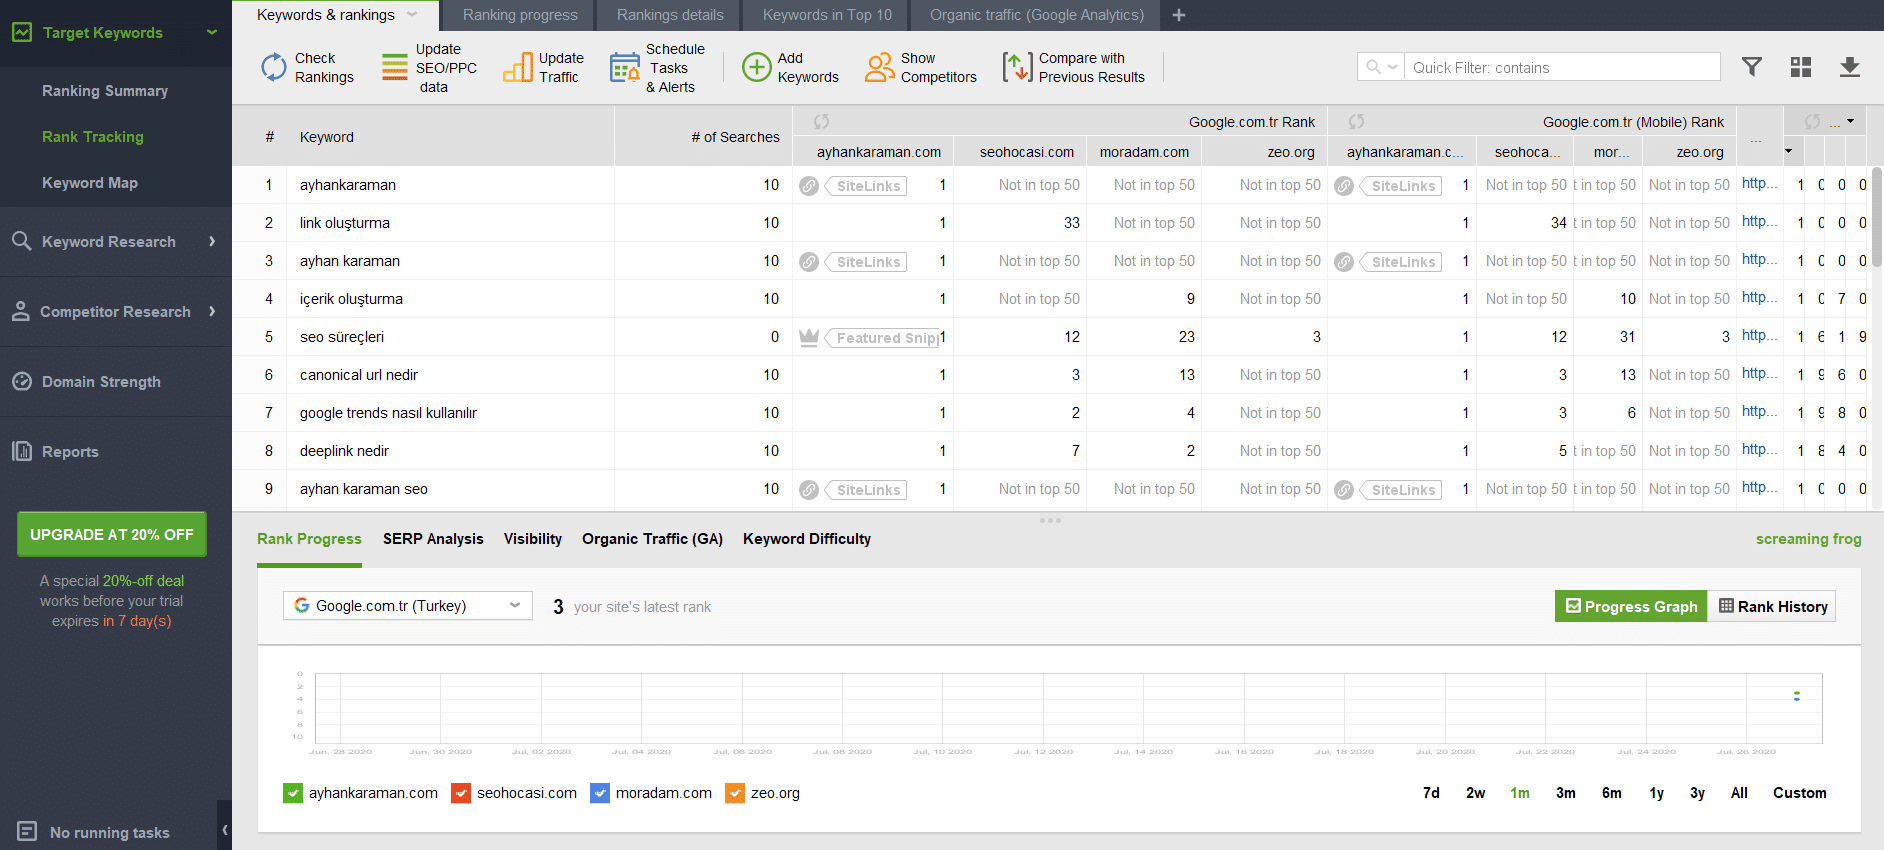1884x850 pixels.
Task: Open the Google.com.tr (Turkey) search engine dropdown
Action: [x=408, y=606]
